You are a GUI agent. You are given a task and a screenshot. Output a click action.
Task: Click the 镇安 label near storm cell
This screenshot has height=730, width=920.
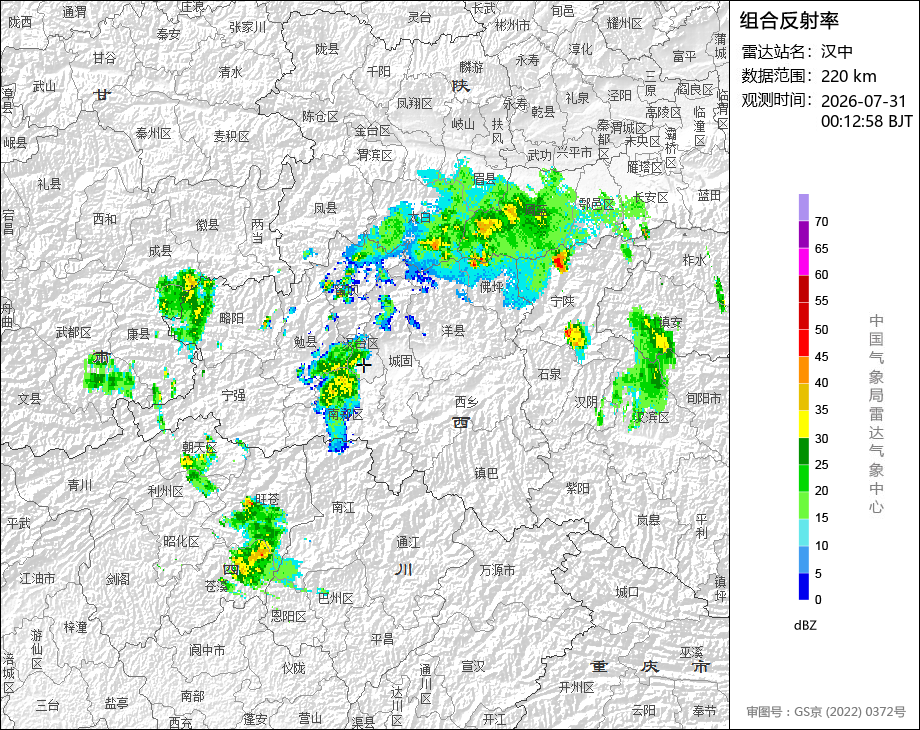671,322
